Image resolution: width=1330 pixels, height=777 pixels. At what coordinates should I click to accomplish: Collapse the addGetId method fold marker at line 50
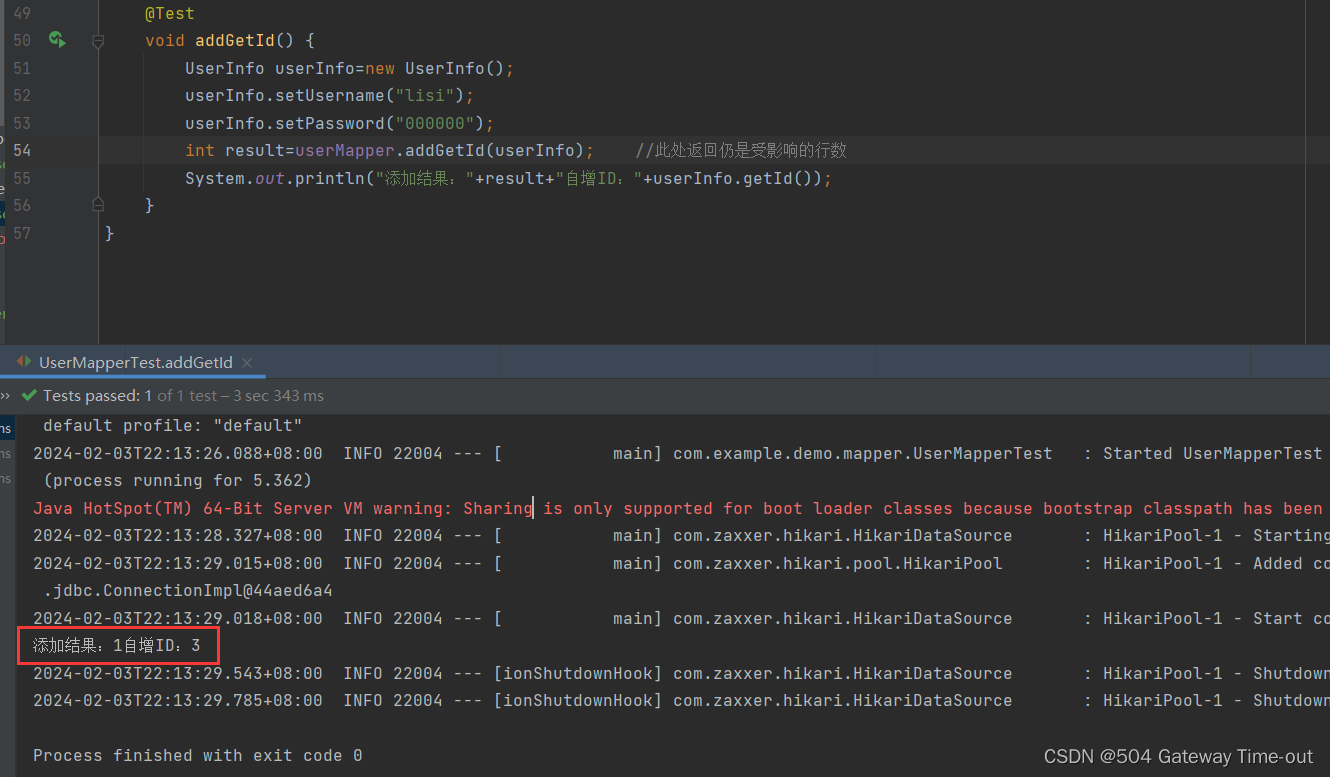(98, 41)
